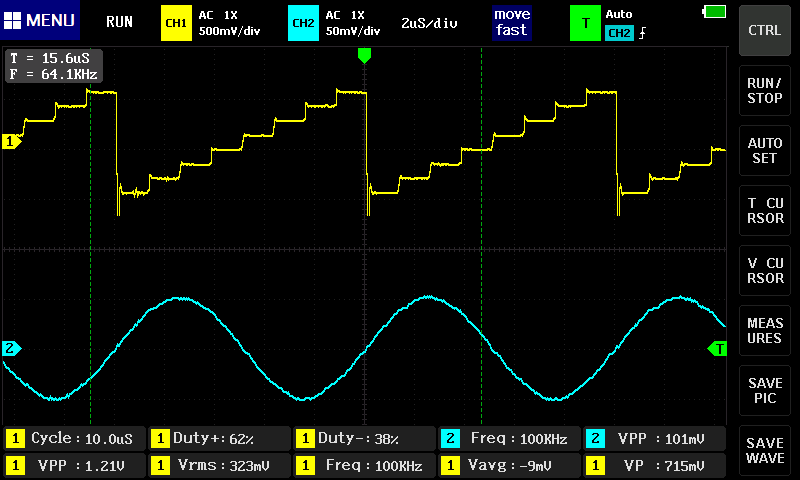This screenshot has width=800, height=480.
Task: Open the 2uS/div timebase setting
Action: pos(429,22)
